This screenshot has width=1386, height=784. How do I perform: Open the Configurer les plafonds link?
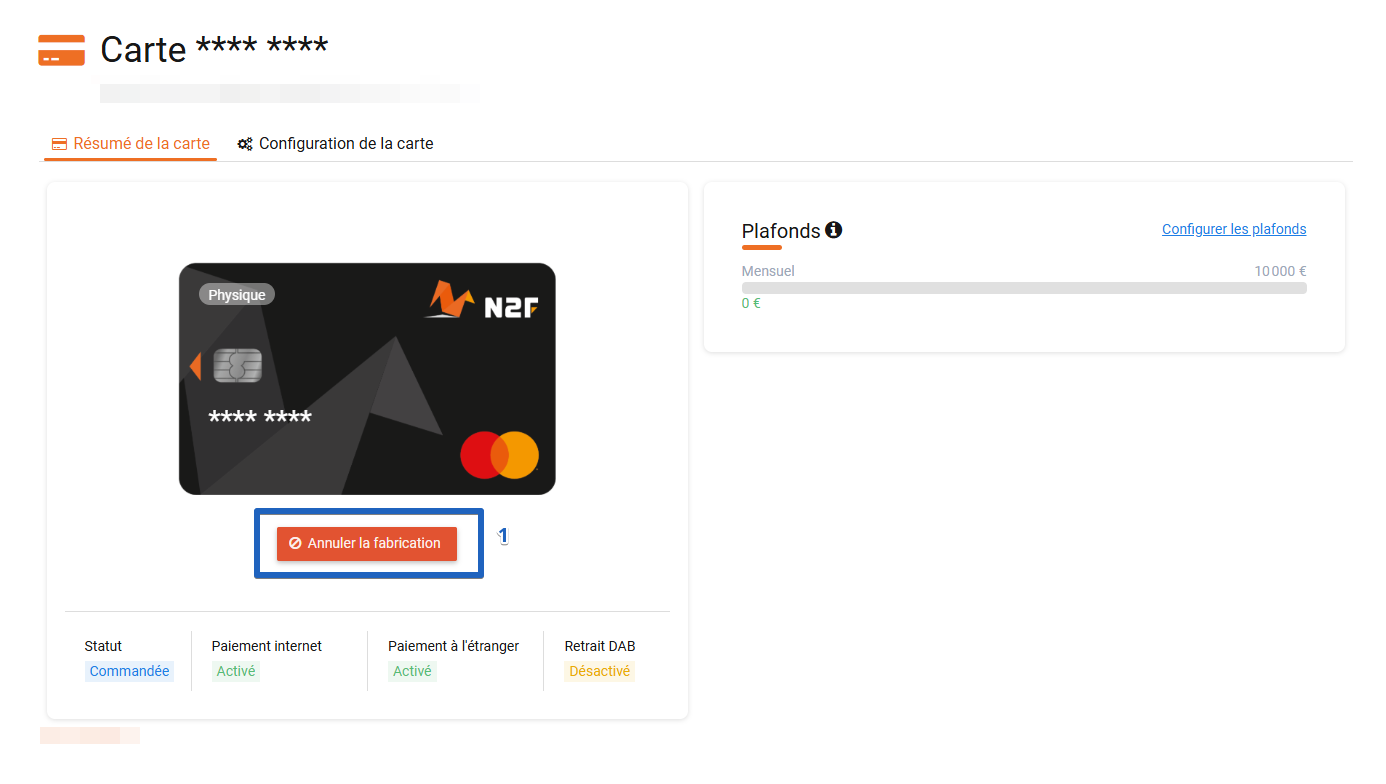1234,229
